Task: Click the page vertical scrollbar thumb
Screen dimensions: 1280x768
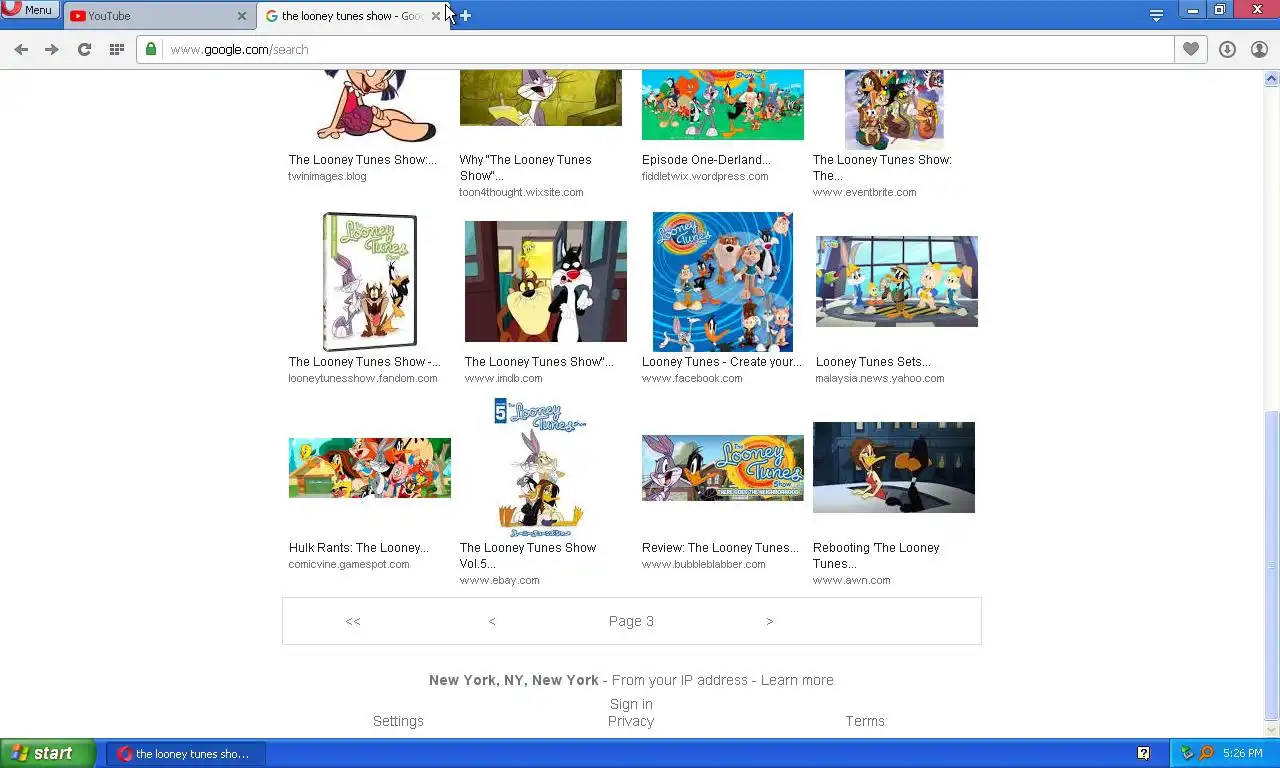Action: [1272, 565]
